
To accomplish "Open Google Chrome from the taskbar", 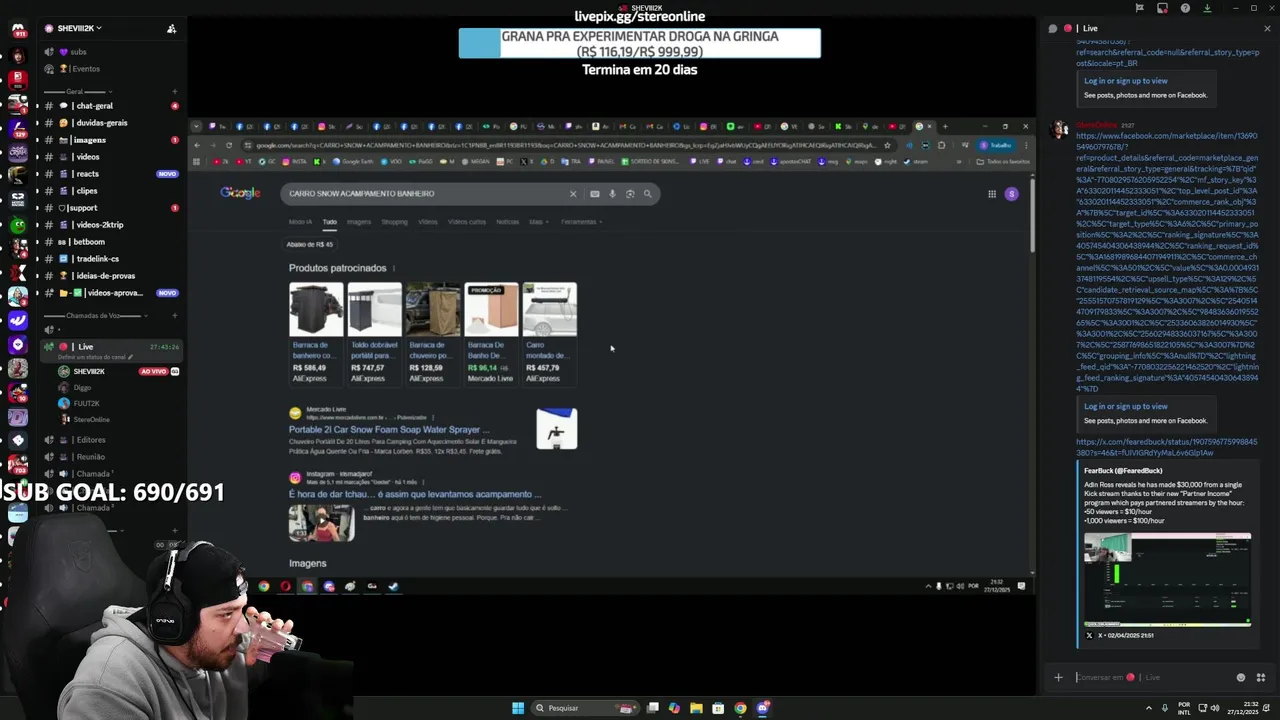I will coord(740,708).
